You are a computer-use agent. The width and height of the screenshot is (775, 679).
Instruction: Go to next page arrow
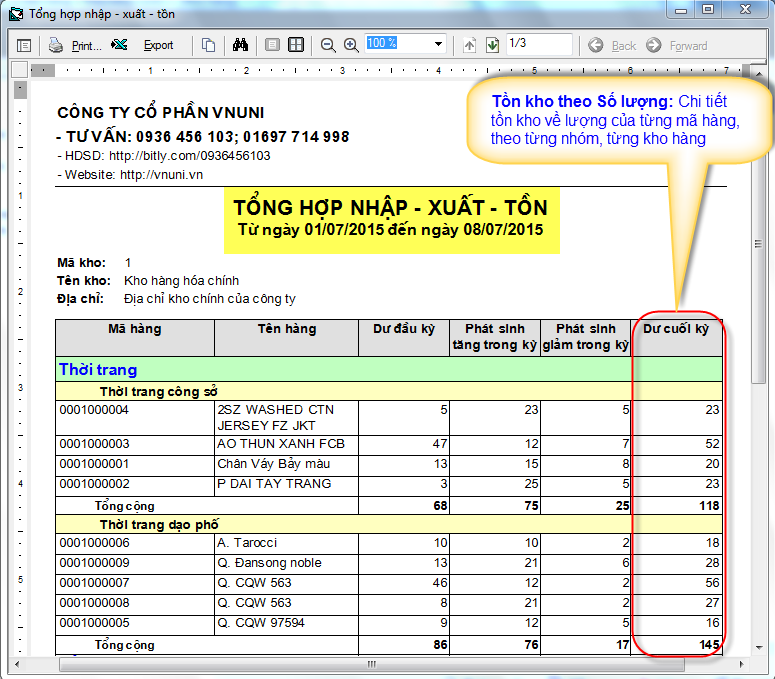[x=492, y=45]
